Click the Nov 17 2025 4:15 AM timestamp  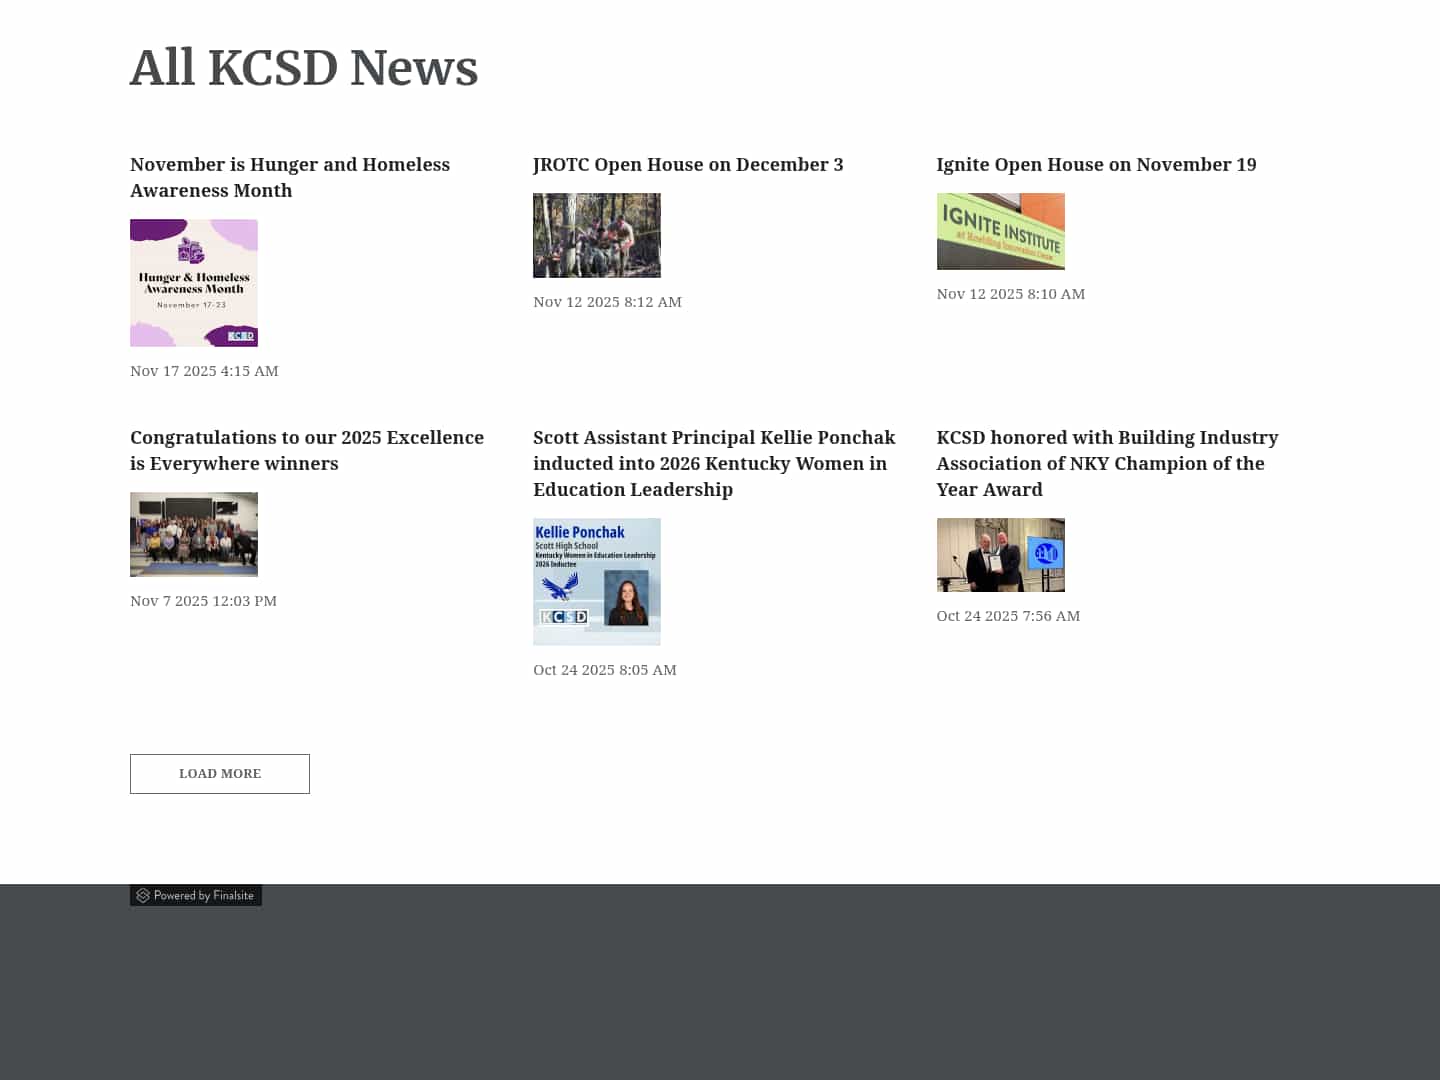point(204,370)
